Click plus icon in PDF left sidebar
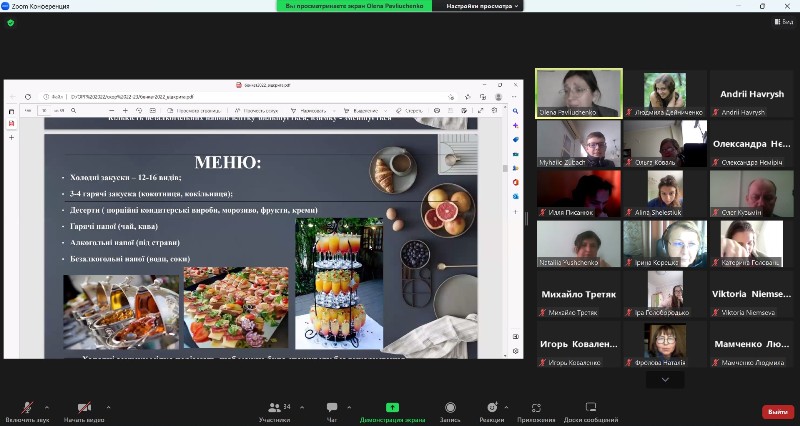The width and height of the screenshot is (800, 426). coord(11,137)
